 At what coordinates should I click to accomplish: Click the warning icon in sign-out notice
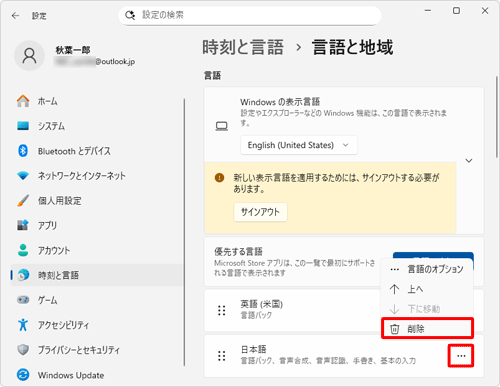[x=219, y=178]
